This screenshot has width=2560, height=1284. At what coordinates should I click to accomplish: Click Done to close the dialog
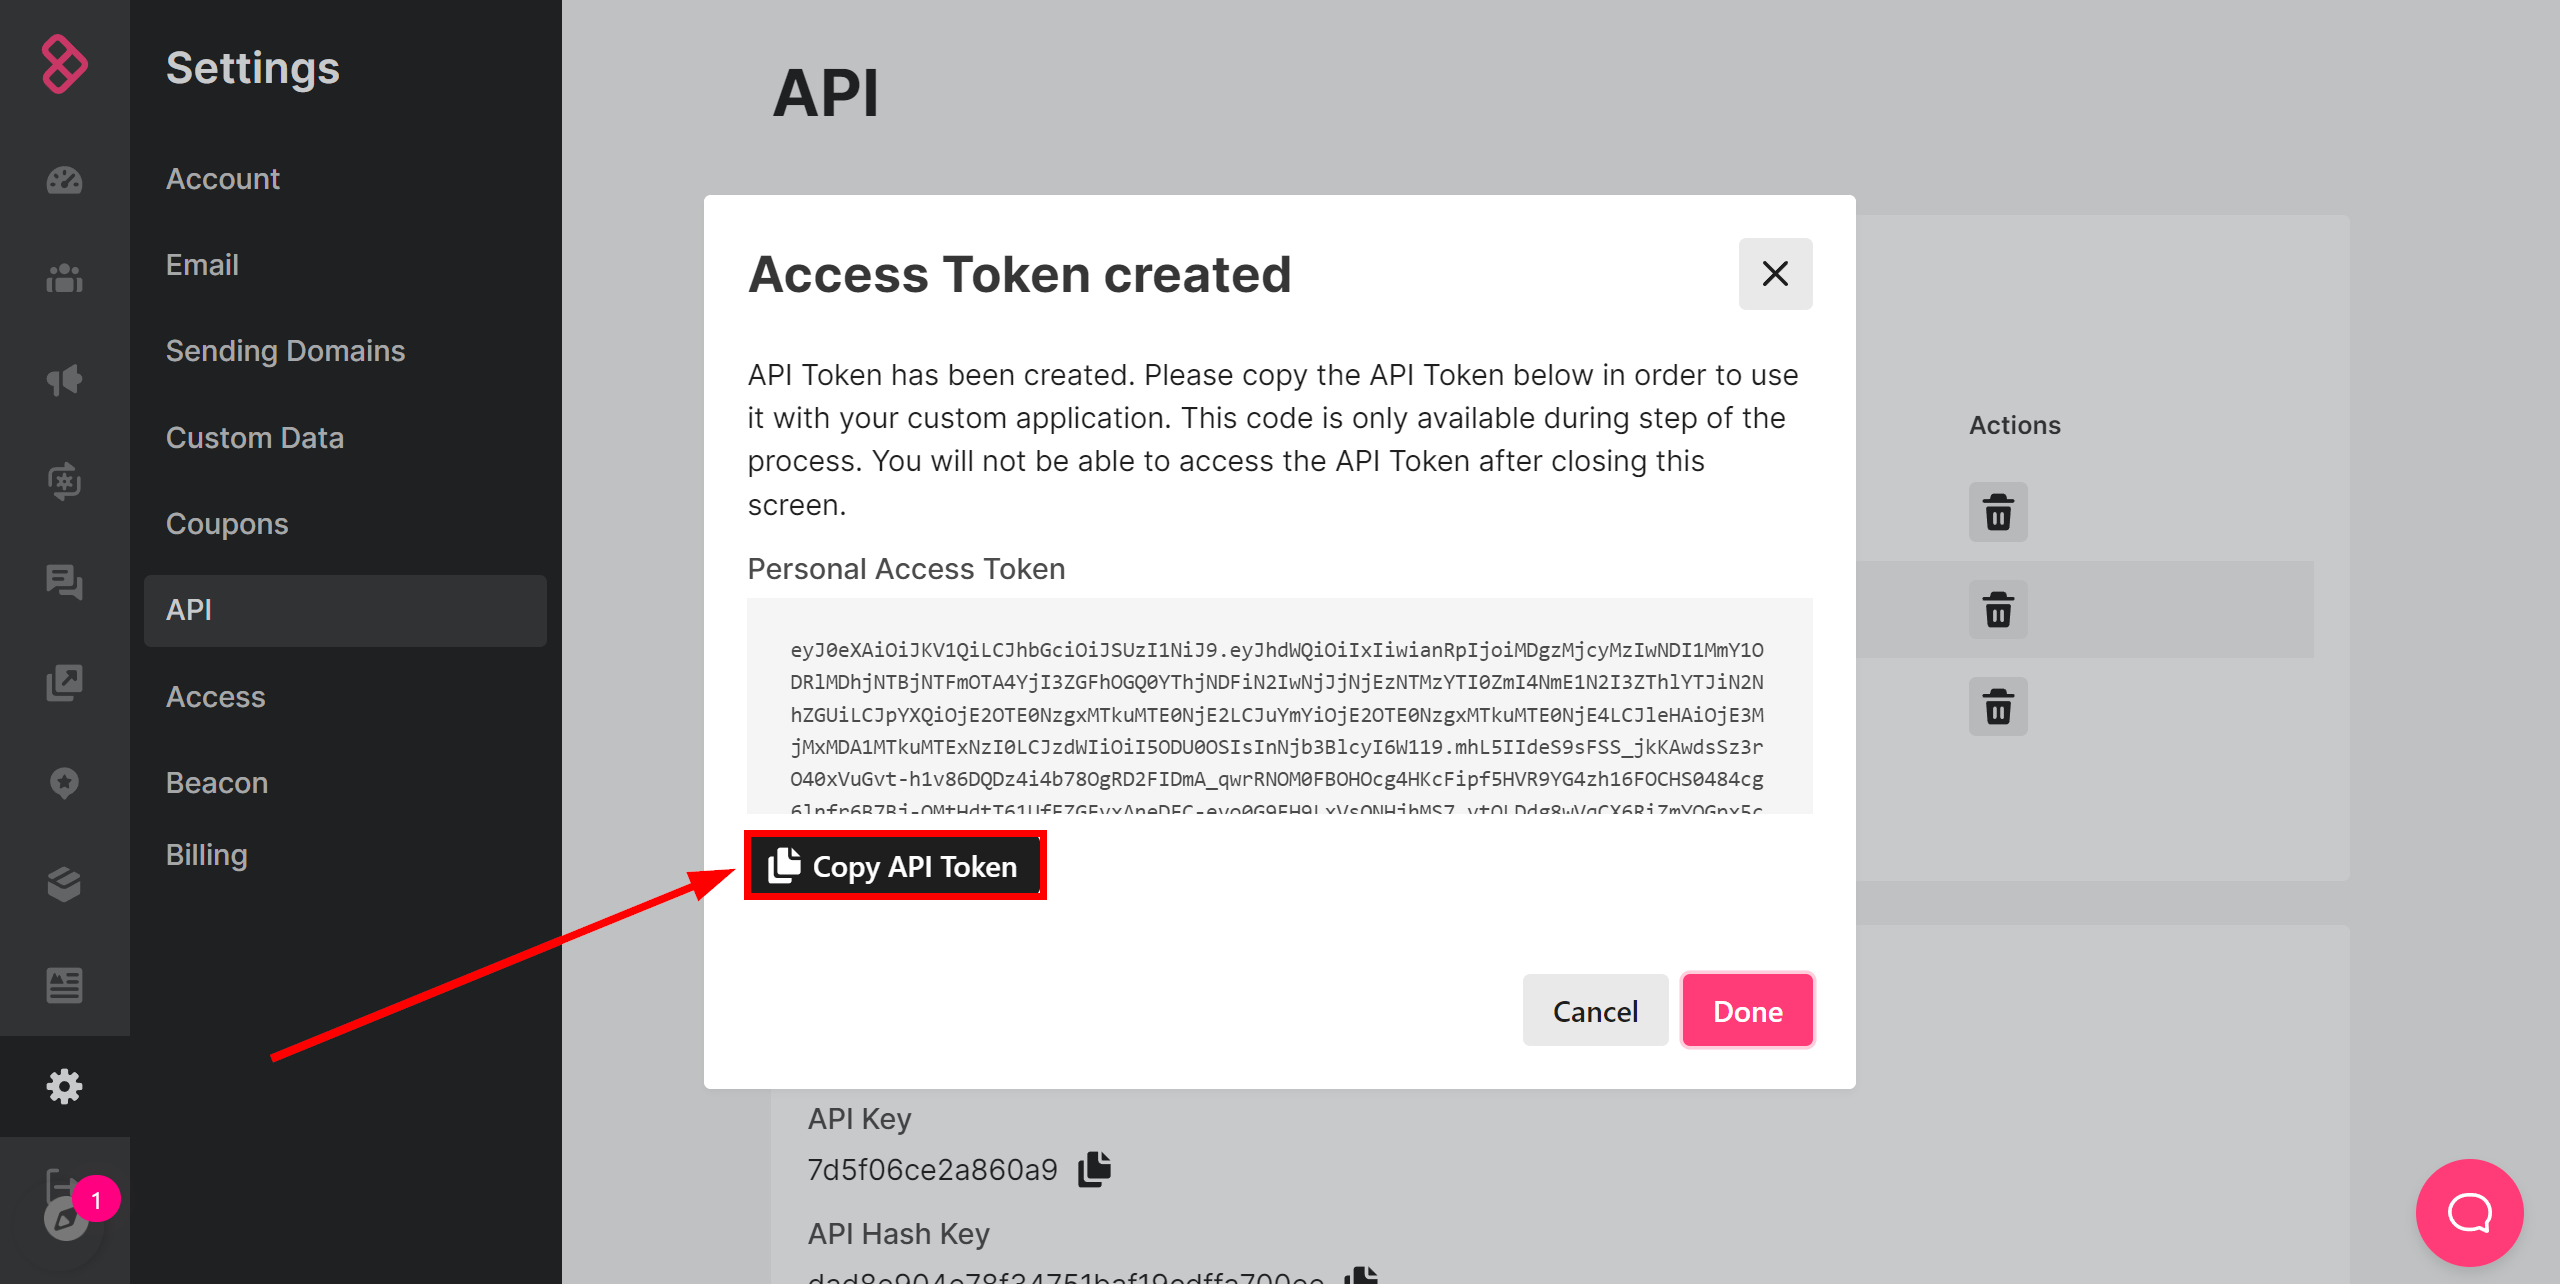tap(1746, 1010)
